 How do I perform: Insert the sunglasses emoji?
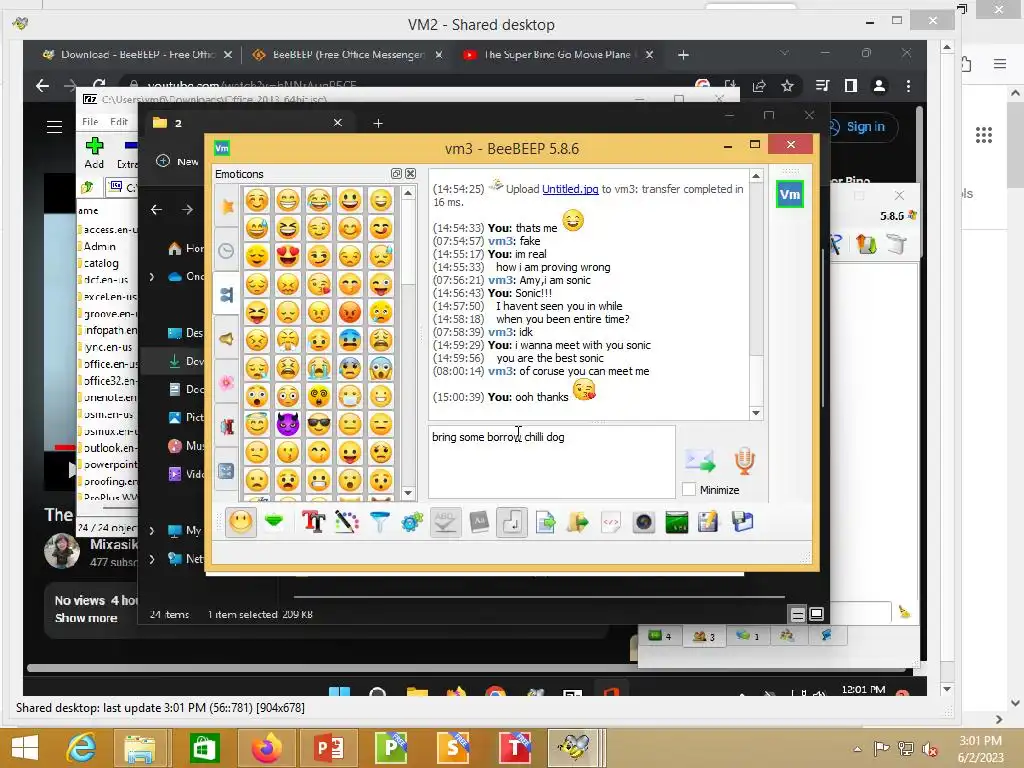point(319,424)
